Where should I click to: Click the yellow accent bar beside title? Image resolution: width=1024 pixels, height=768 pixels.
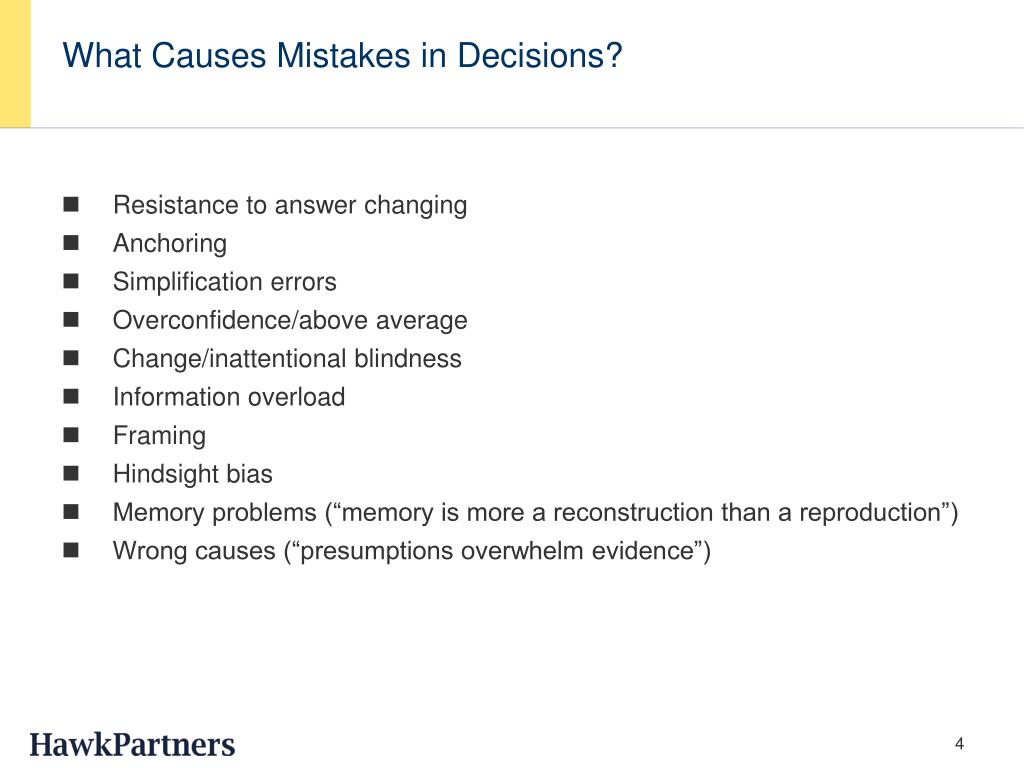pos(15,64)
